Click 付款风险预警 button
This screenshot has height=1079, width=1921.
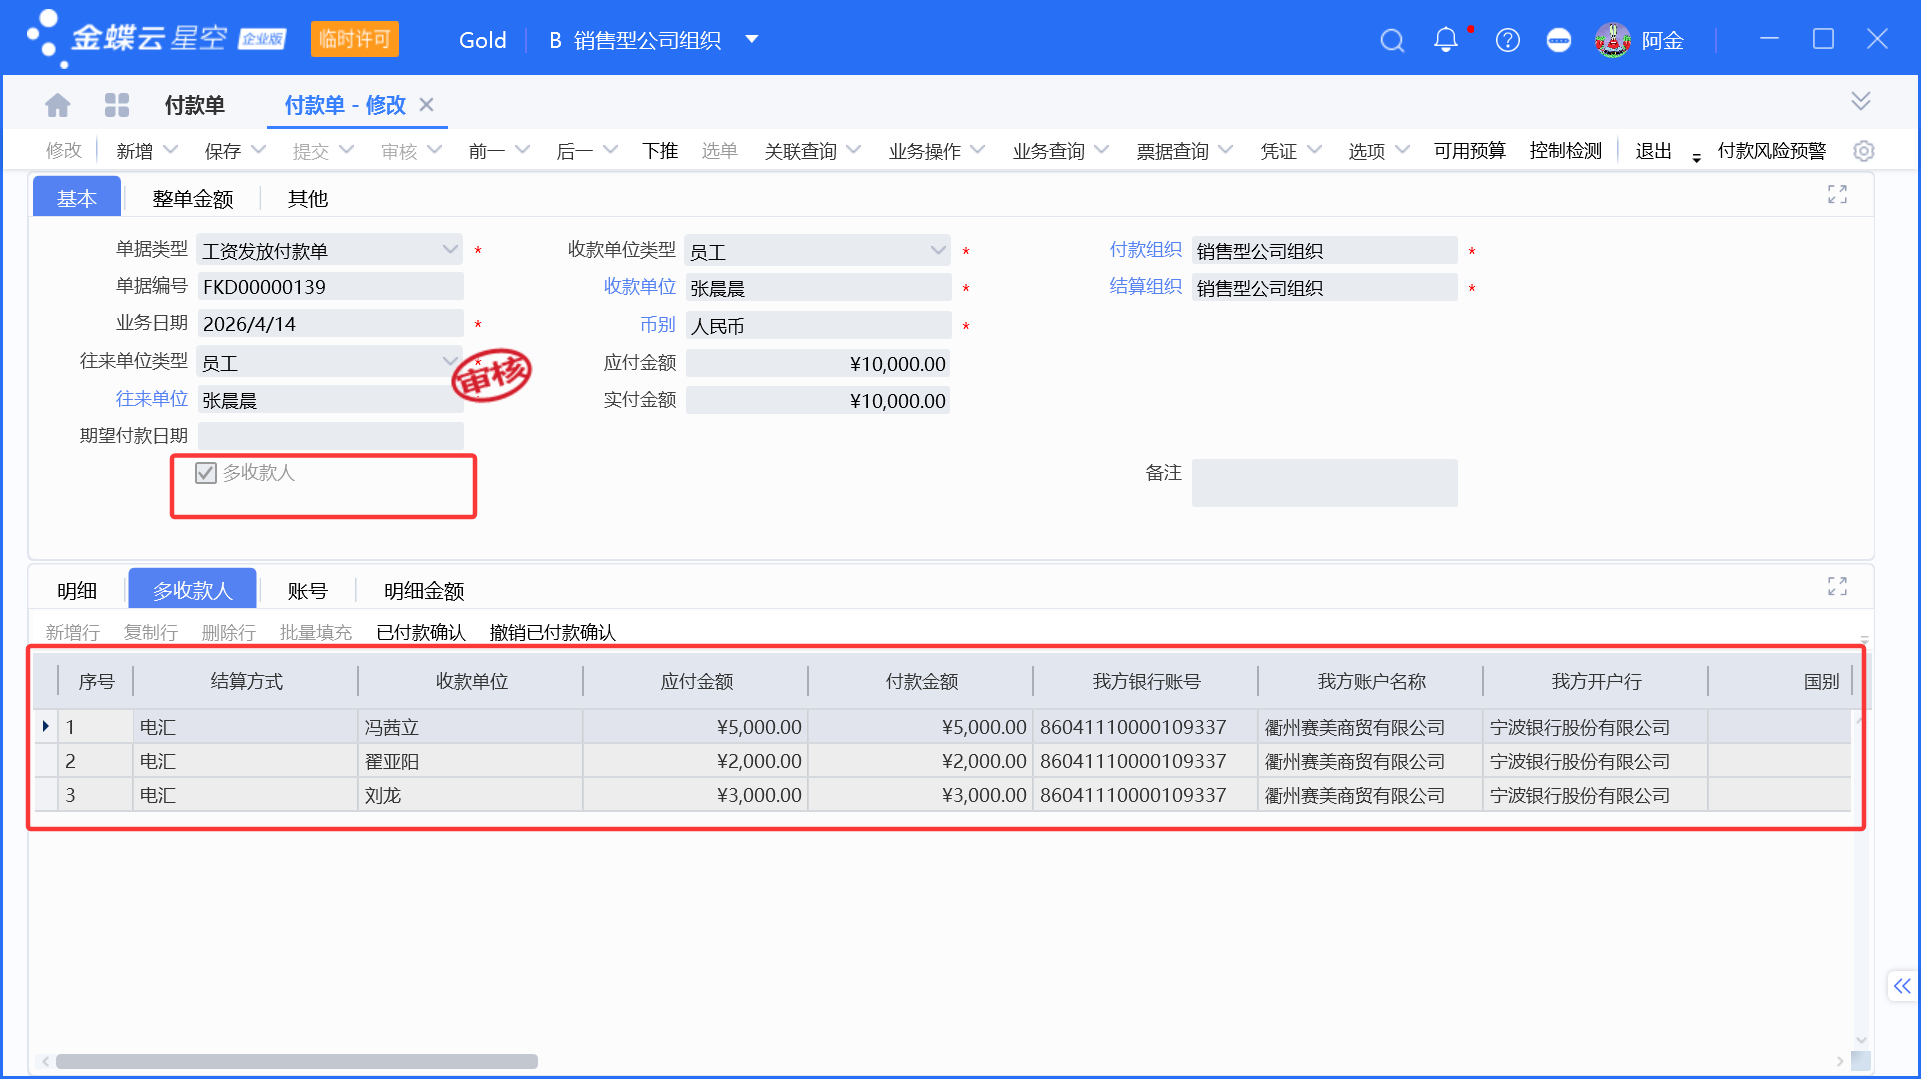click(x=1771, y=151)
